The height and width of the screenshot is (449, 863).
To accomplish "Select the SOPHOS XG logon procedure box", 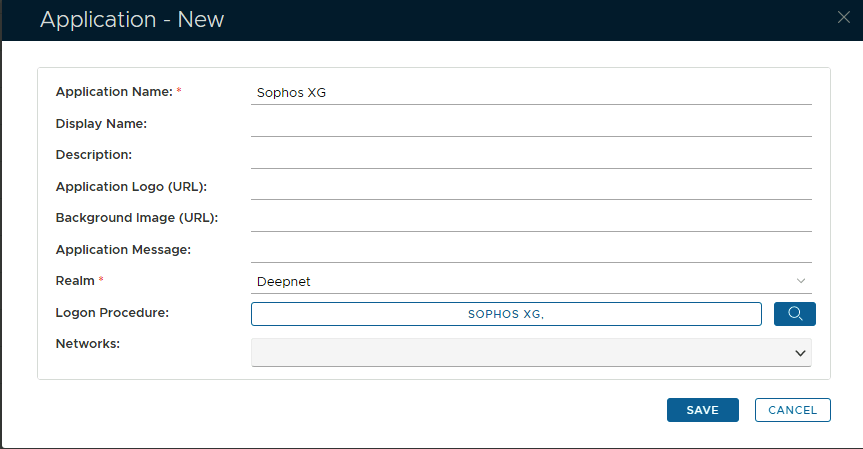I will tap(506, 314).
